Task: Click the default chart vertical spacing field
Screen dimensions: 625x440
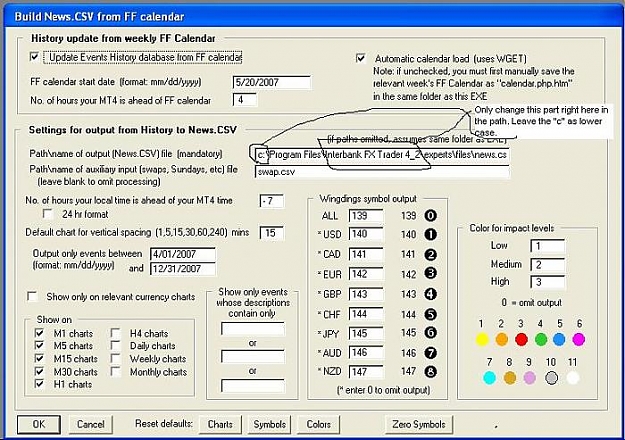Action: click(271, 233)
